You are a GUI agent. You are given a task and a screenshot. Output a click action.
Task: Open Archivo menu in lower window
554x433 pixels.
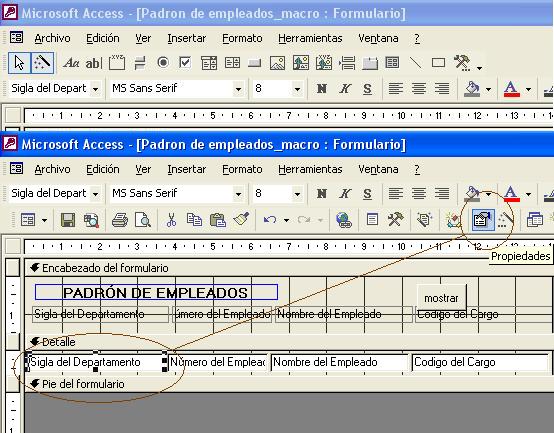[52, 169]
